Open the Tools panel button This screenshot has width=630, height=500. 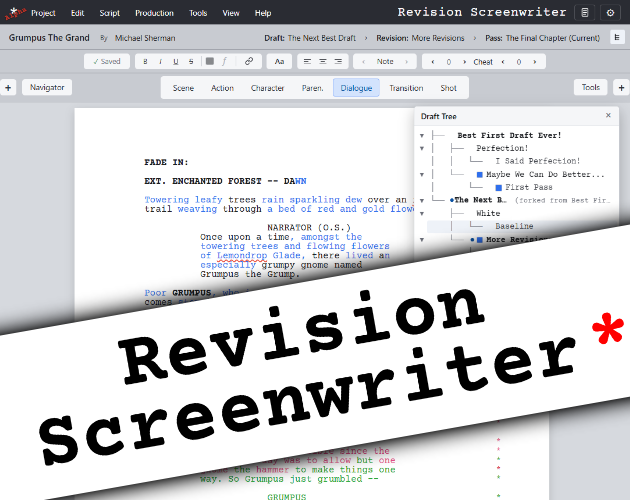(x=591, y=87)
